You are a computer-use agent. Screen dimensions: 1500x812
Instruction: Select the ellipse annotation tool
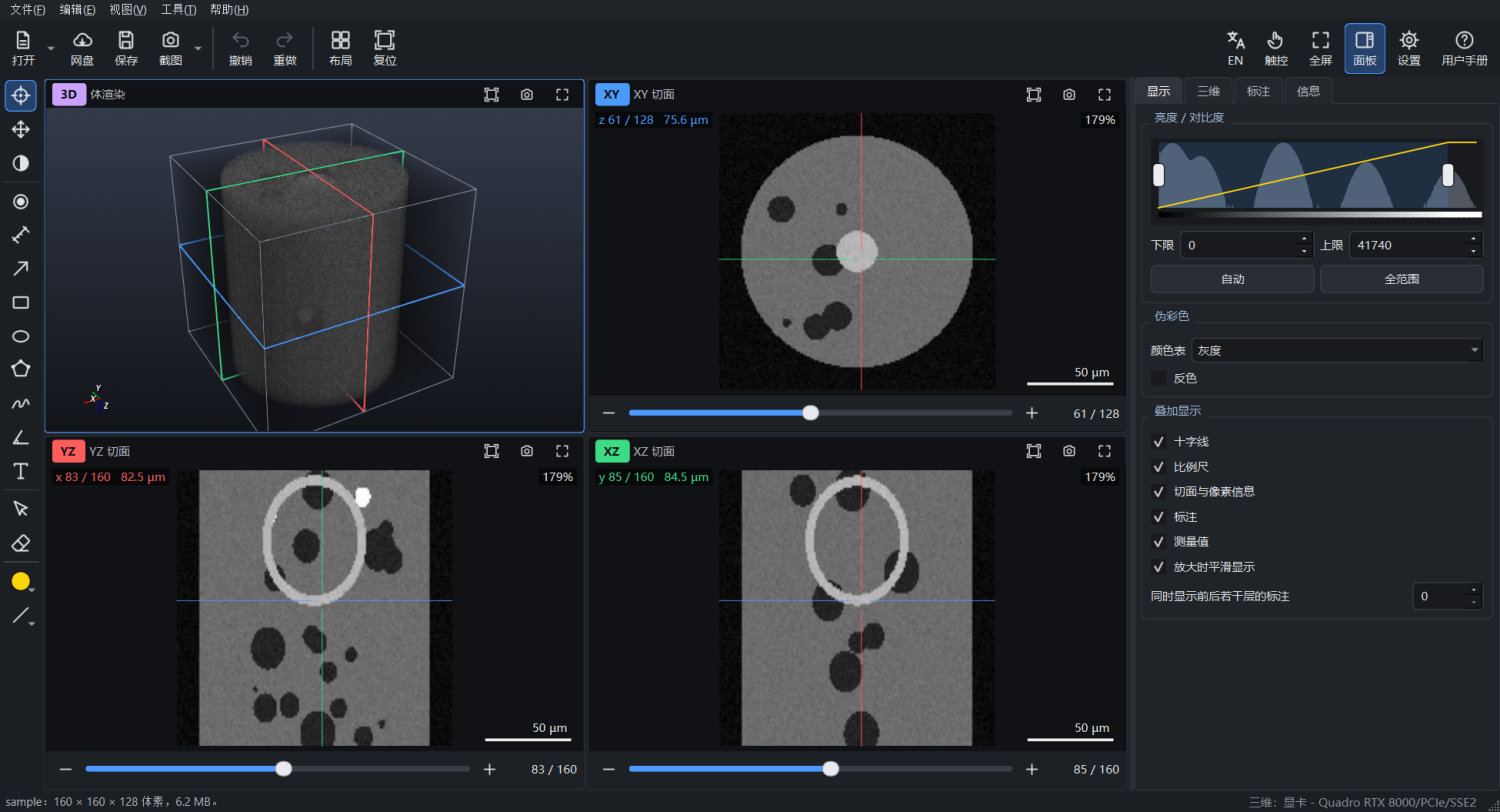(20, 336)
